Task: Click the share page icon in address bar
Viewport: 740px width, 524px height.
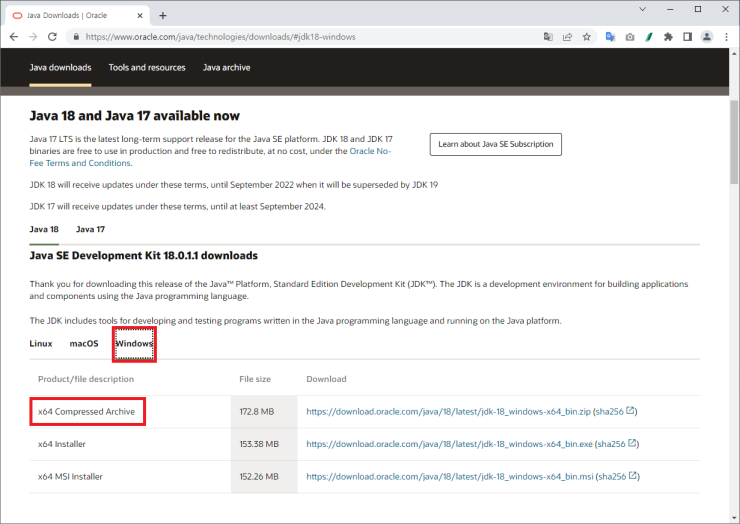Action: click(568, 37)
